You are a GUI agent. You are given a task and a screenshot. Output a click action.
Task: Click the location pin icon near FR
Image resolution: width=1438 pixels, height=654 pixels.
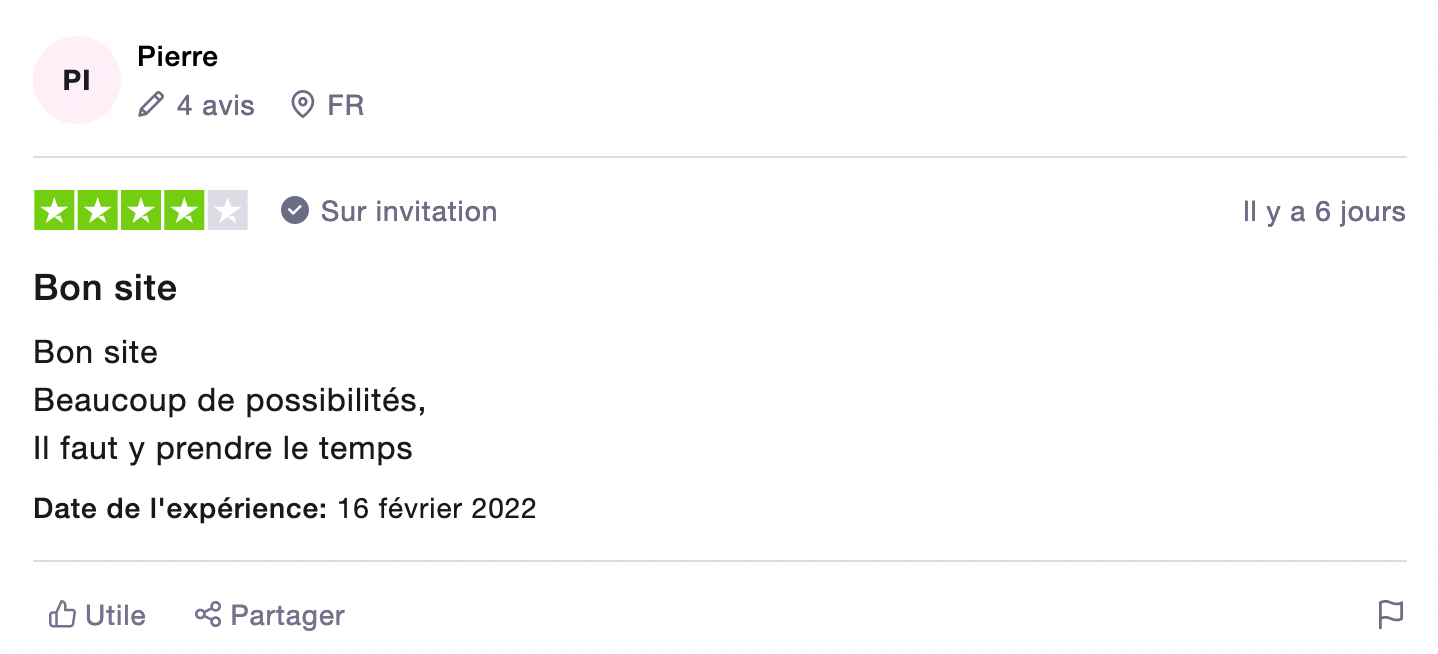(x=302, y=105)
